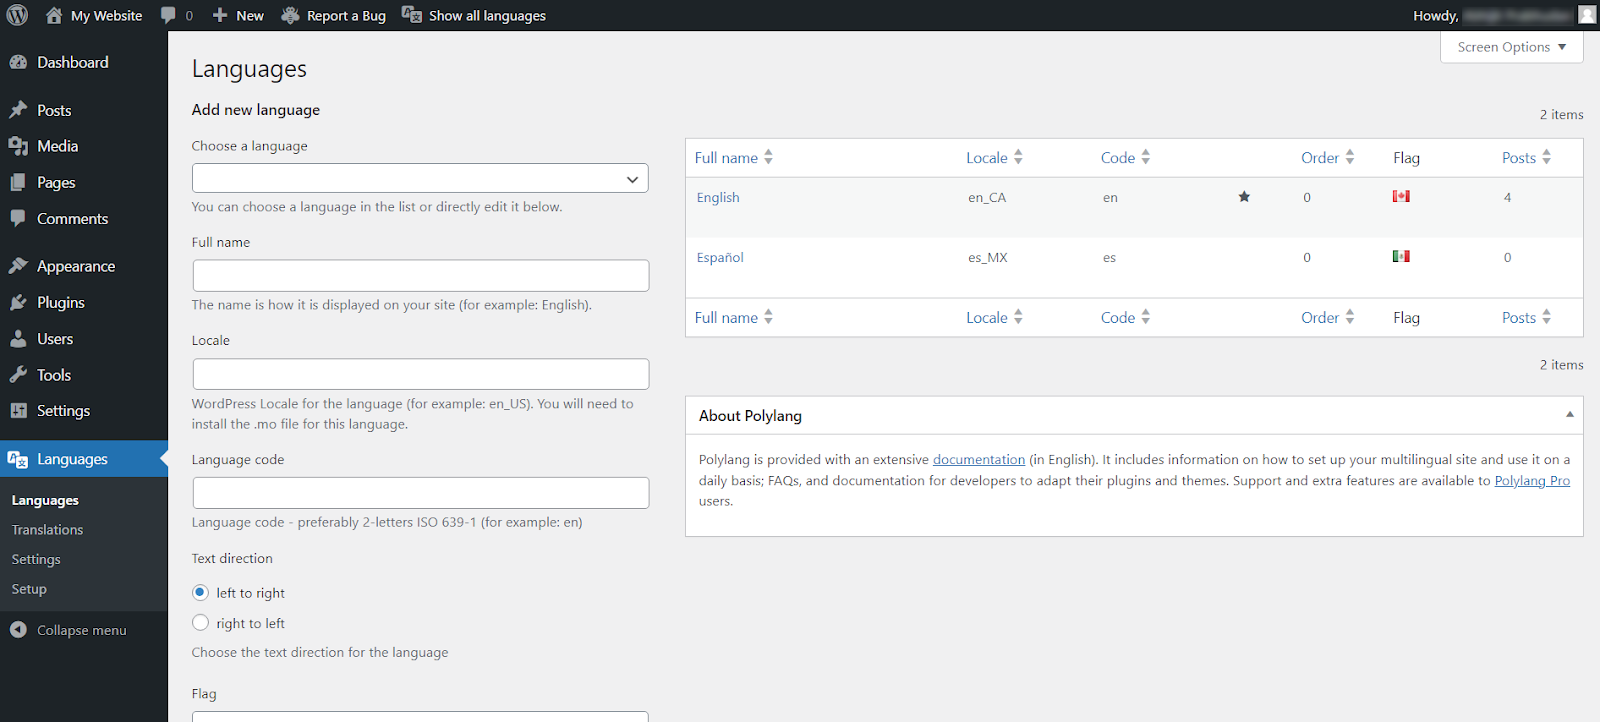Open the Appearance menu label

pyautogui.click(x=76, y=266)
